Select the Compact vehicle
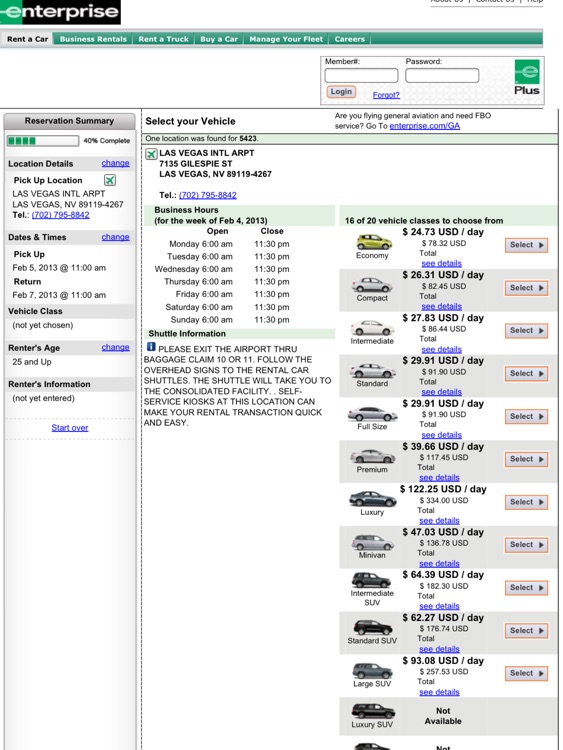Viewport: 563px width, 750px height. pyautogui.click(x=526, y=288)
